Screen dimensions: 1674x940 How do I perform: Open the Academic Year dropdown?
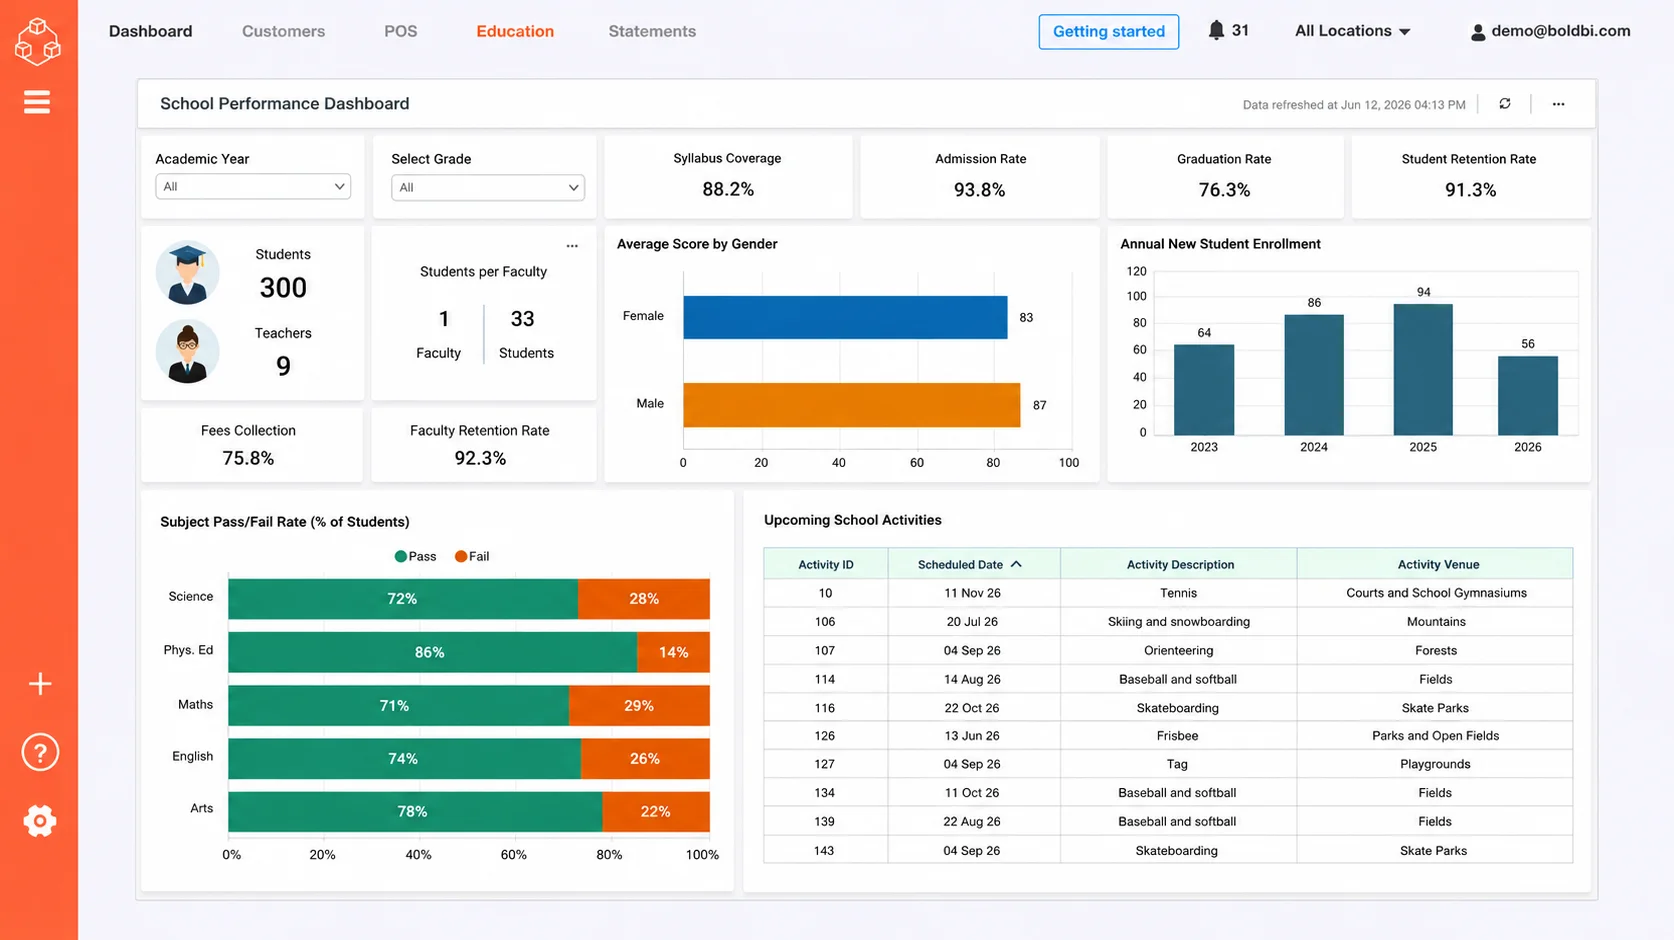(253, 187)
